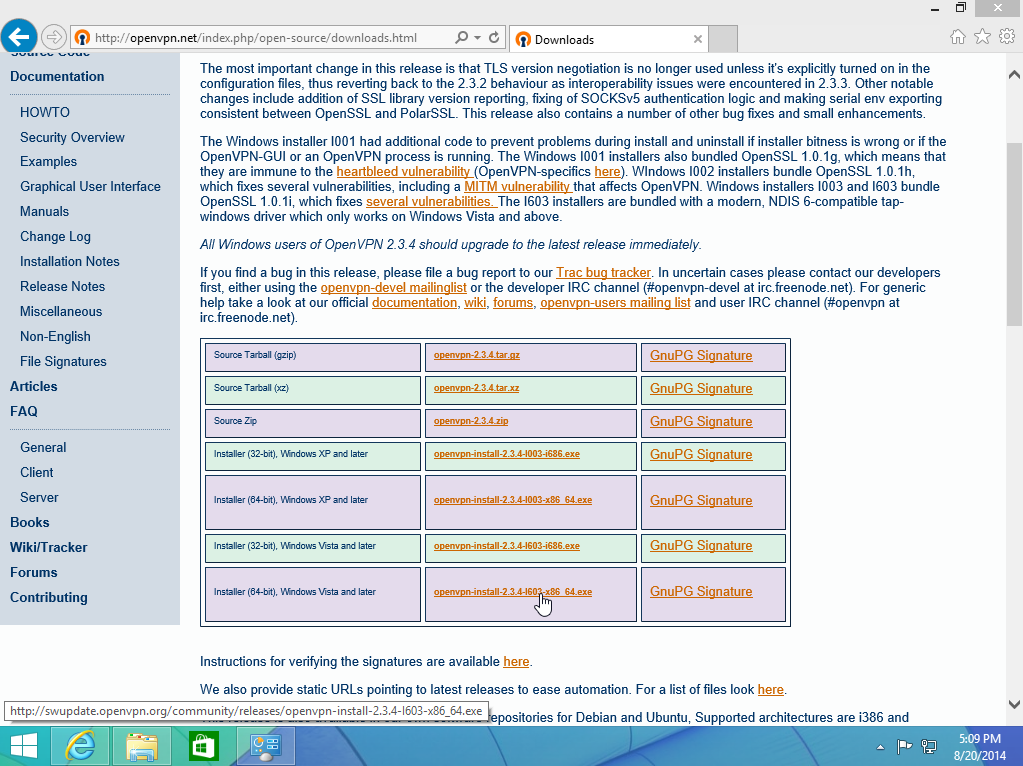Download openvpn-2.3.4.zip
This screenshot has width=1023, height=766.
[x=470, y=421]
